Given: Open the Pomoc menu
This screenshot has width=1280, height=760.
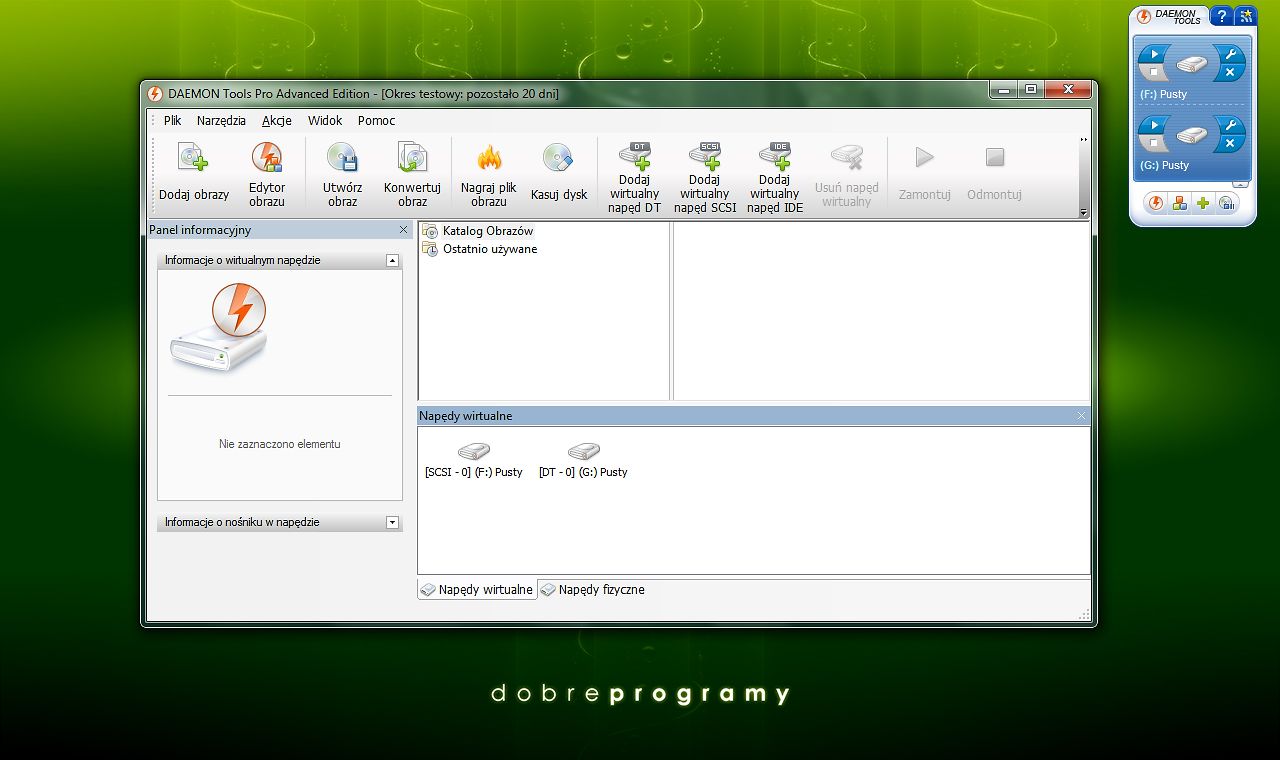Looking at the screenshot, I should (377, 120).
